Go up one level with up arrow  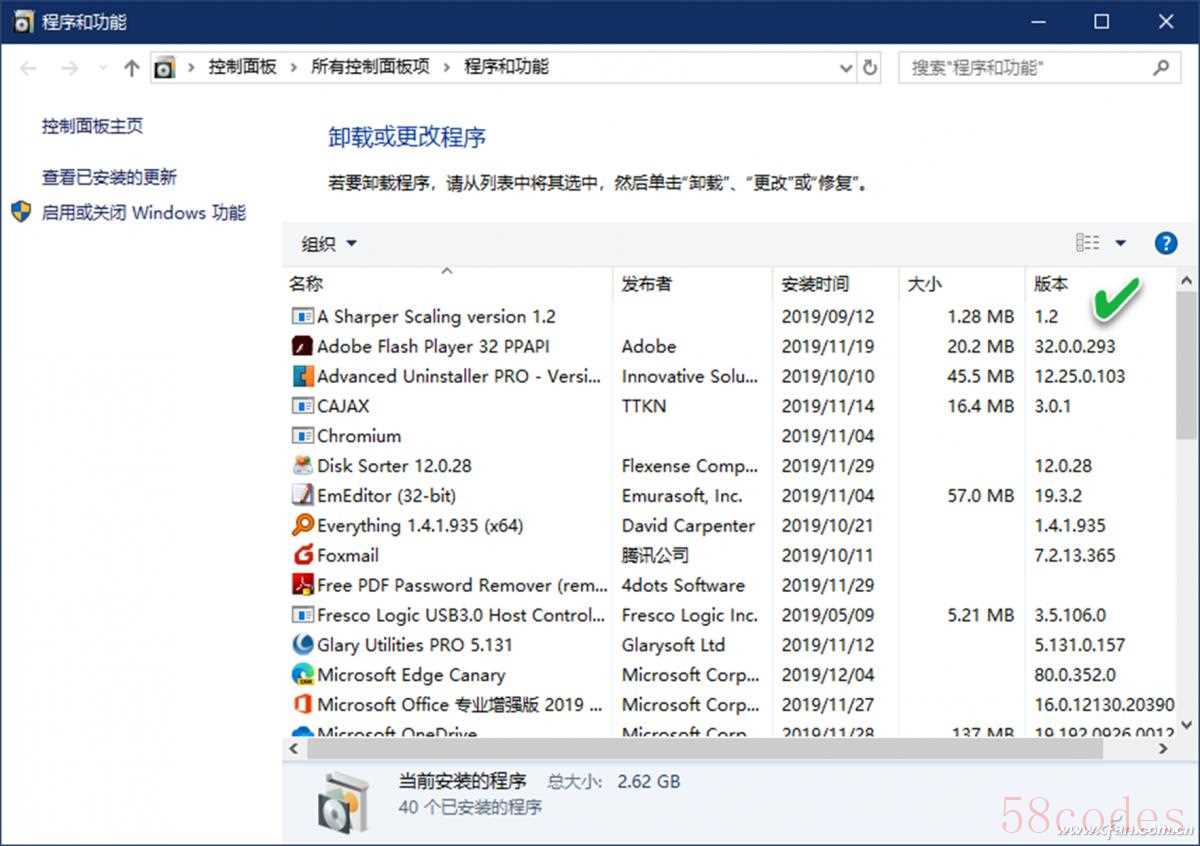[x=131, y=68]
